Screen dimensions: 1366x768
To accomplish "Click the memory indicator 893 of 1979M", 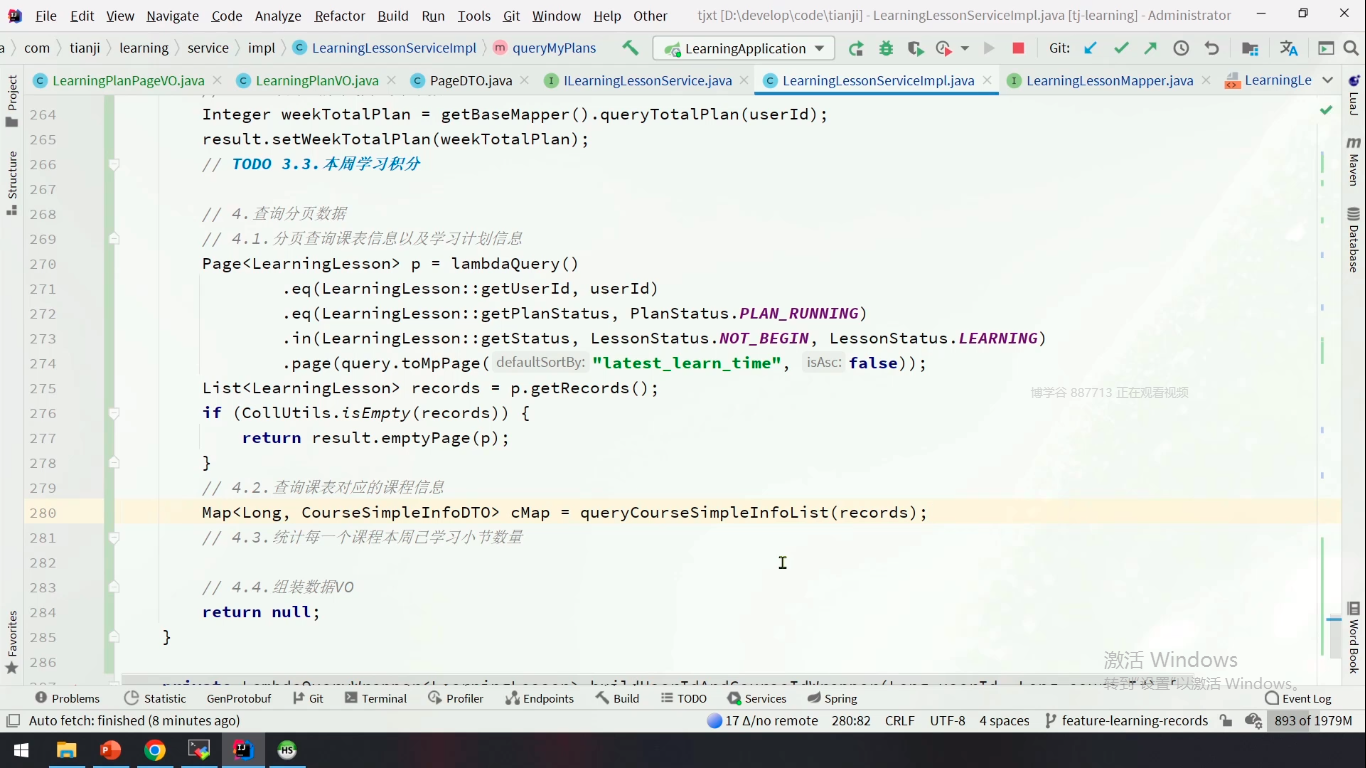I will tap(1313, 720).
